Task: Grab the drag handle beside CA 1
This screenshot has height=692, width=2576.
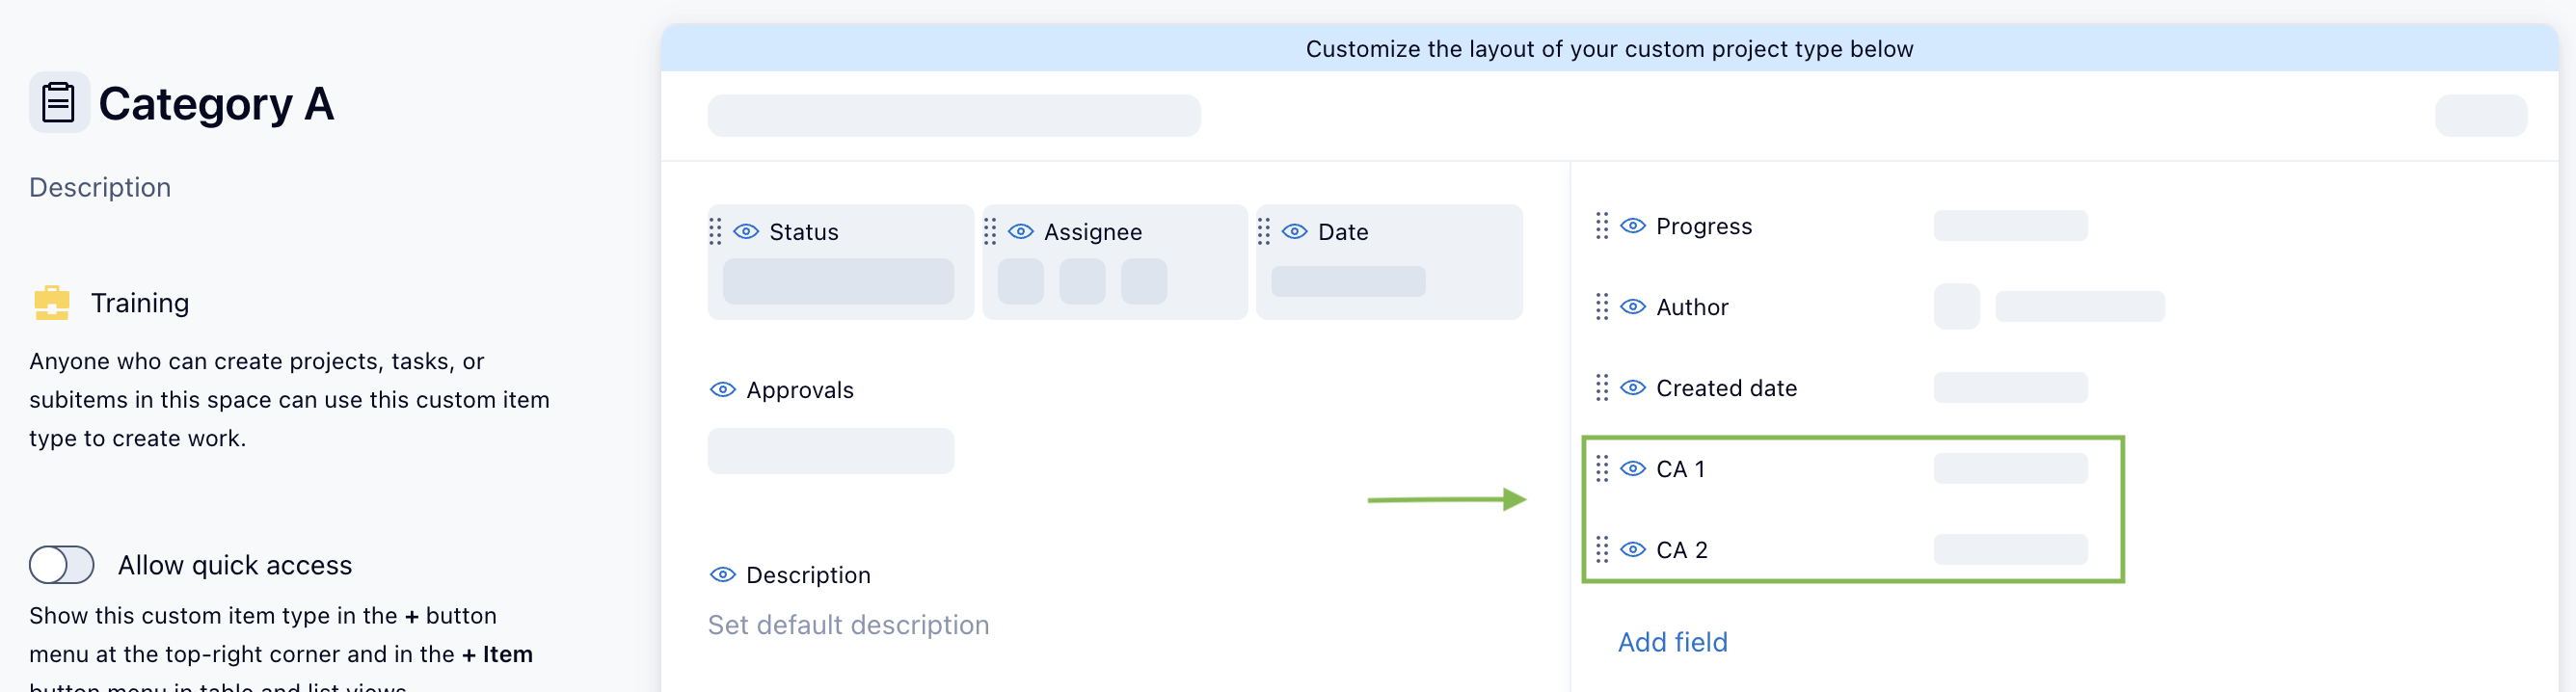Action: 1602,468
